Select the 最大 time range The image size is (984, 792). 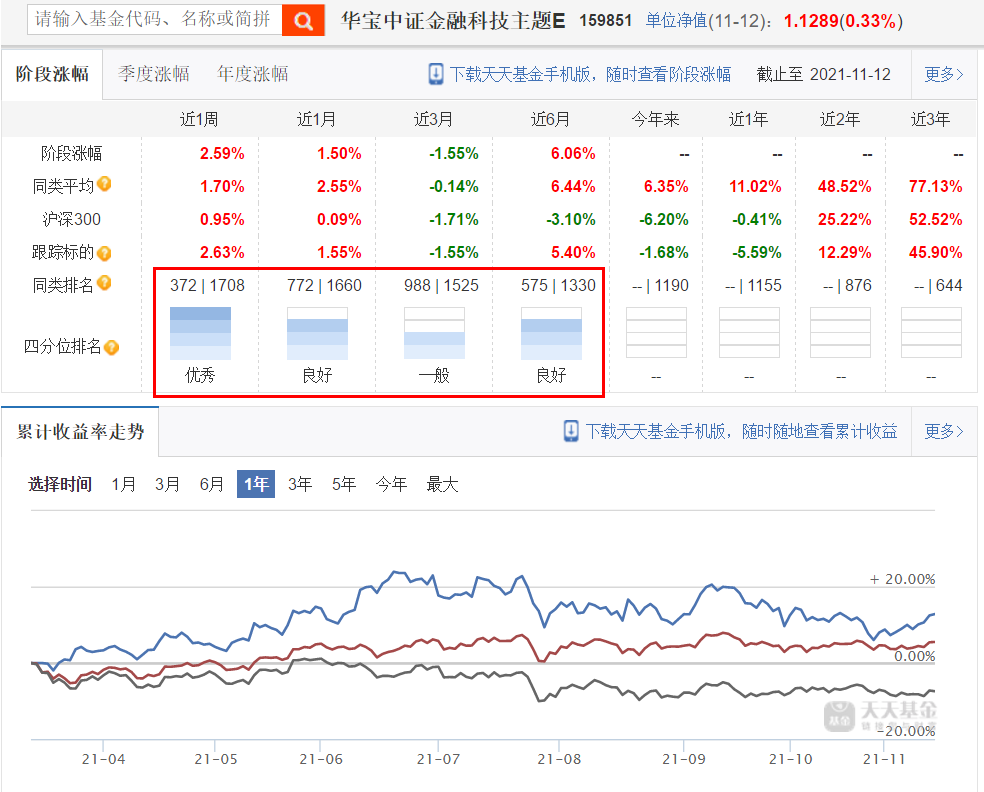tap(442, 484)
